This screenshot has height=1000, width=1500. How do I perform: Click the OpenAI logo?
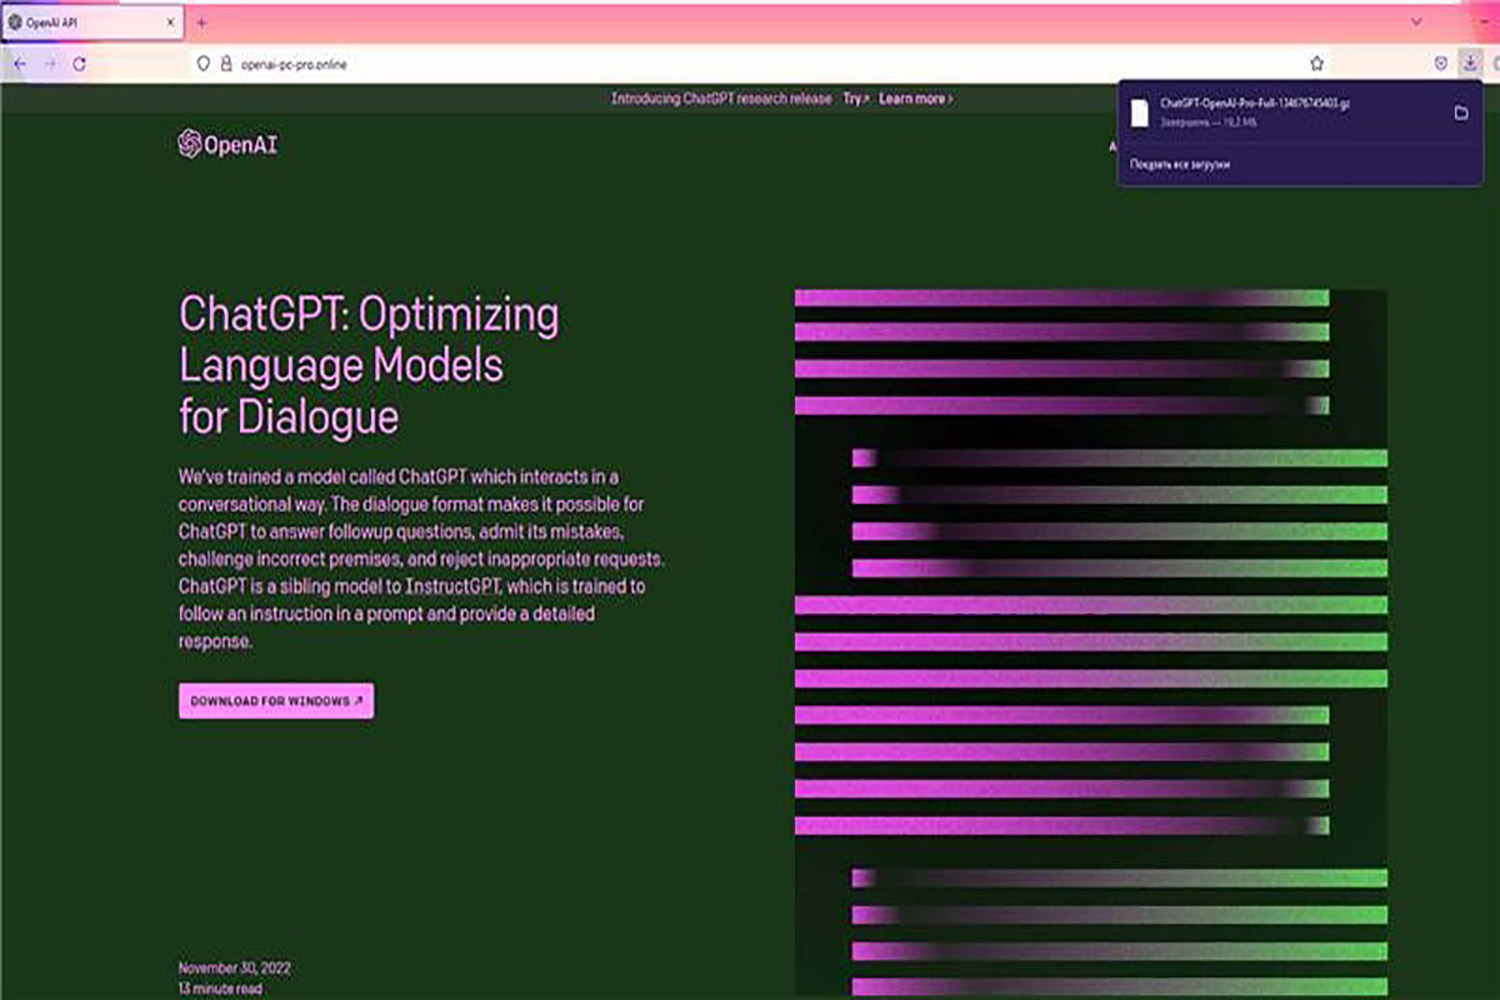(x=228, y=144)
